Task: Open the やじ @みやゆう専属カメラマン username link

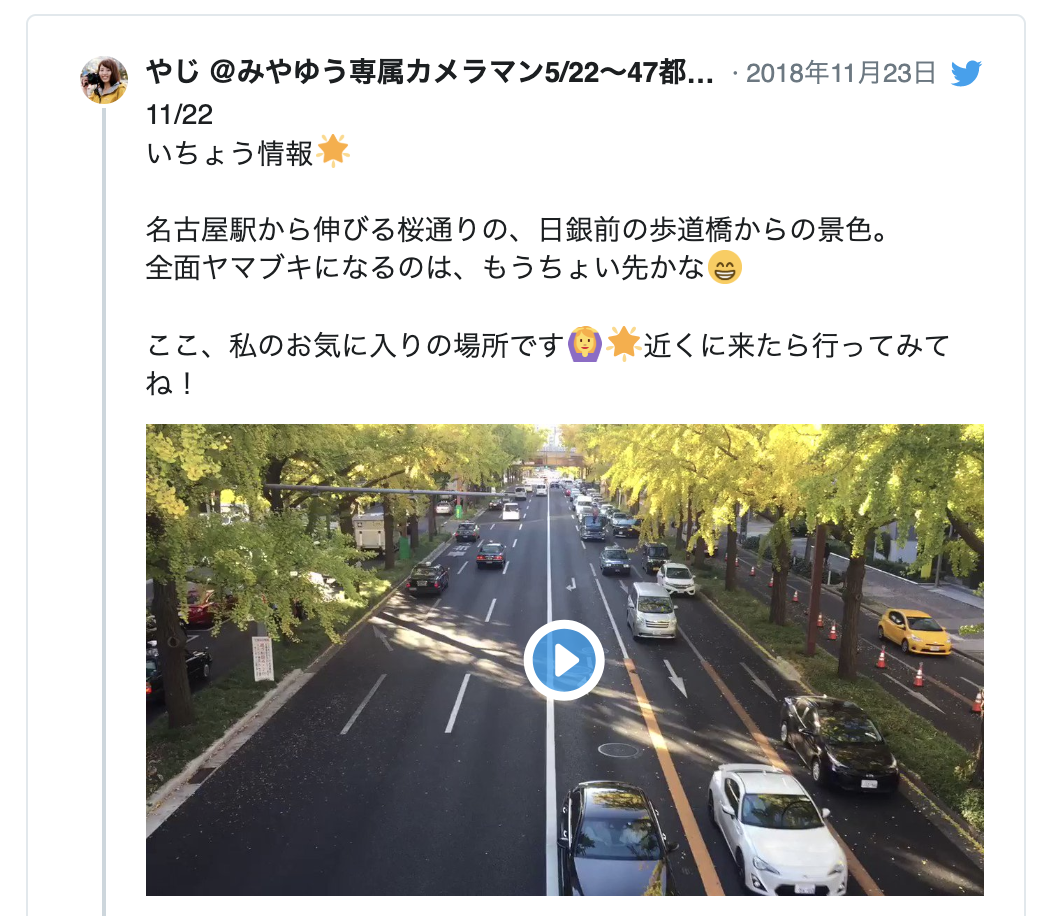Action: (x=430, y=73)
